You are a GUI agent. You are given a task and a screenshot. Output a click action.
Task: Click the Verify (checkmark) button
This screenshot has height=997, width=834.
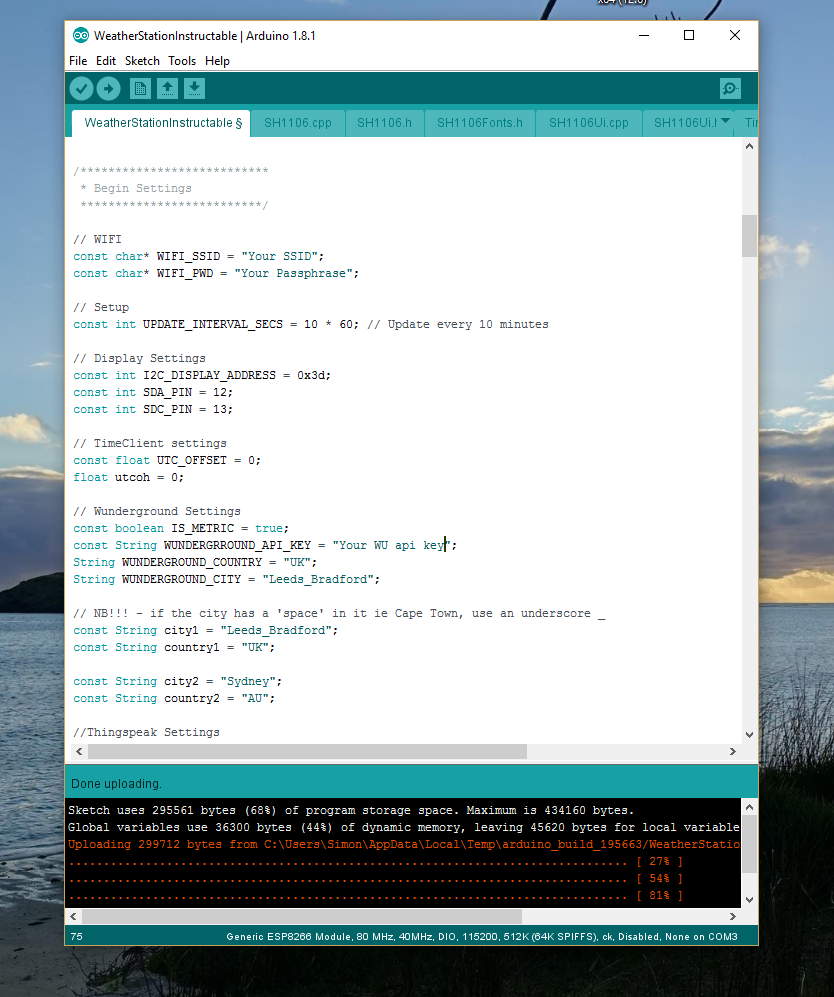(81, 88)
